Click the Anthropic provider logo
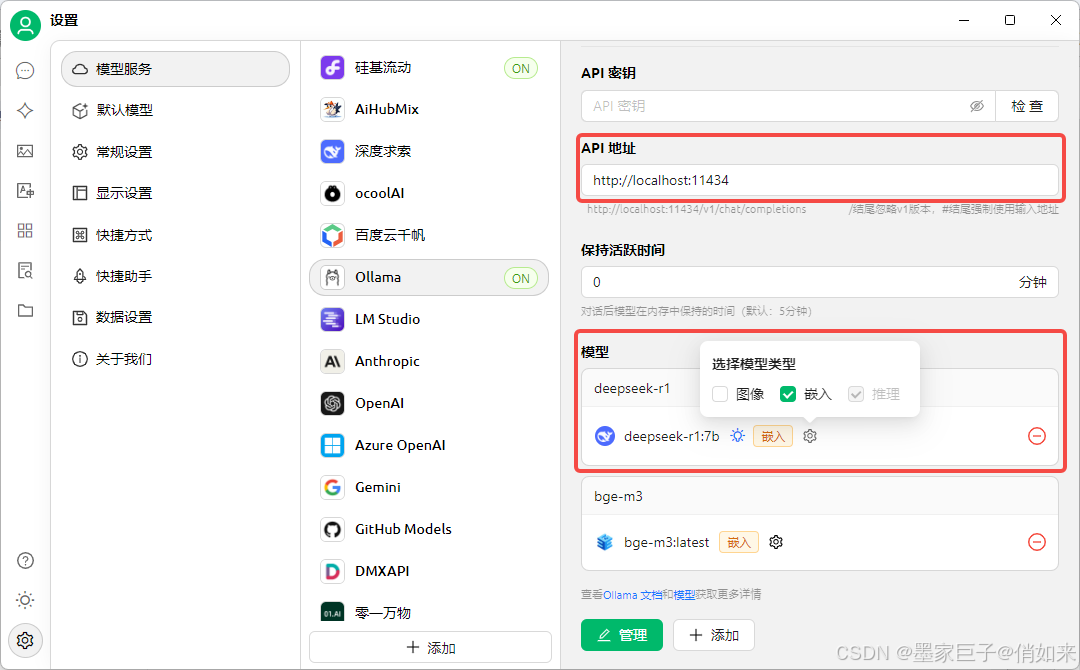Viewport: 1080px width, 670px height. pos(332,362)
